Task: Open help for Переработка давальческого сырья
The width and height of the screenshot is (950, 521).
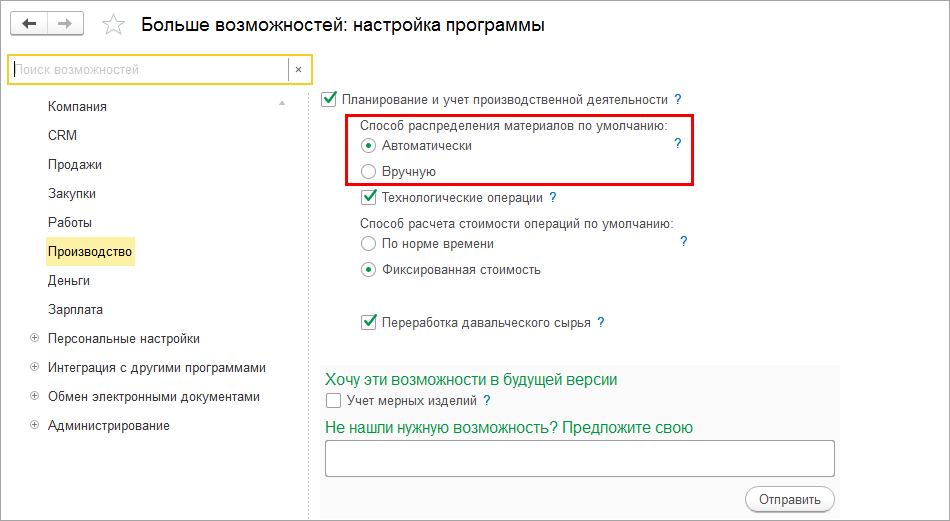Action: click(x=601, y=322)
